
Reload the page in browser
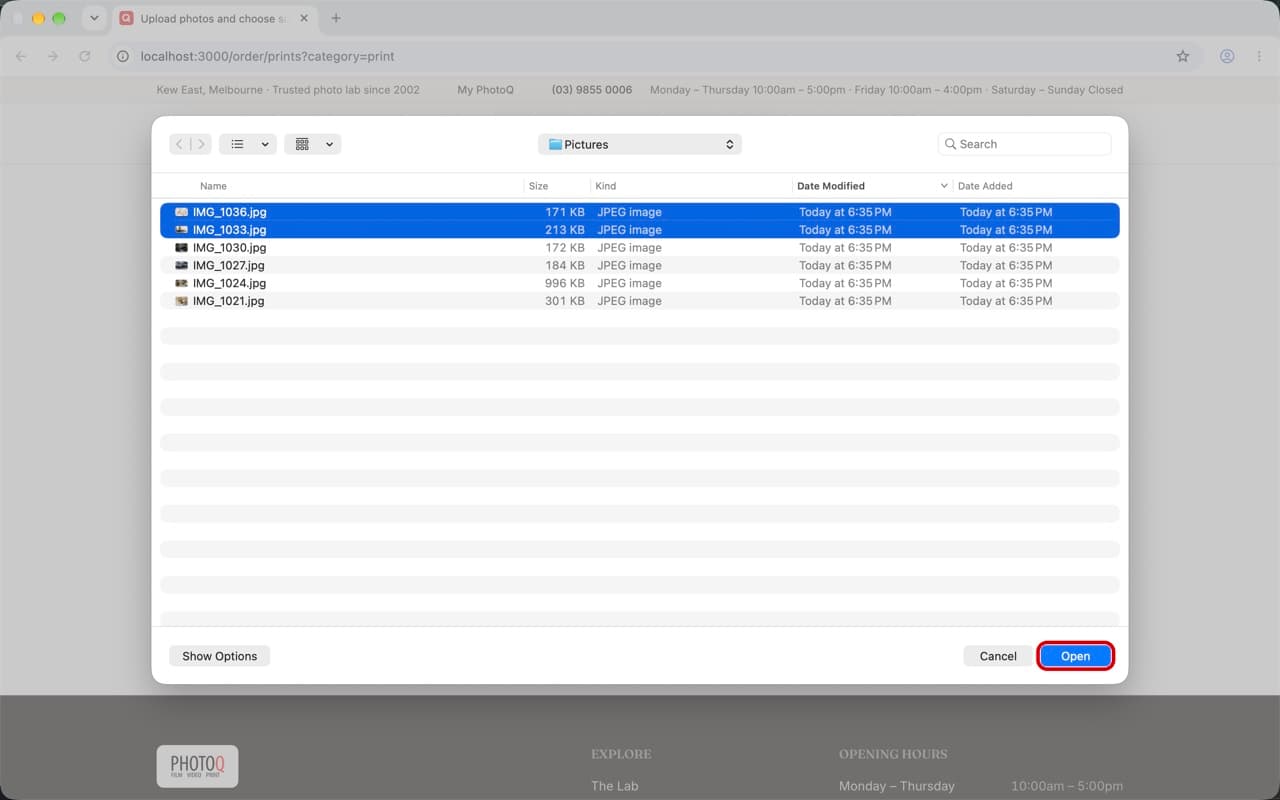click(x=85, y=56)
